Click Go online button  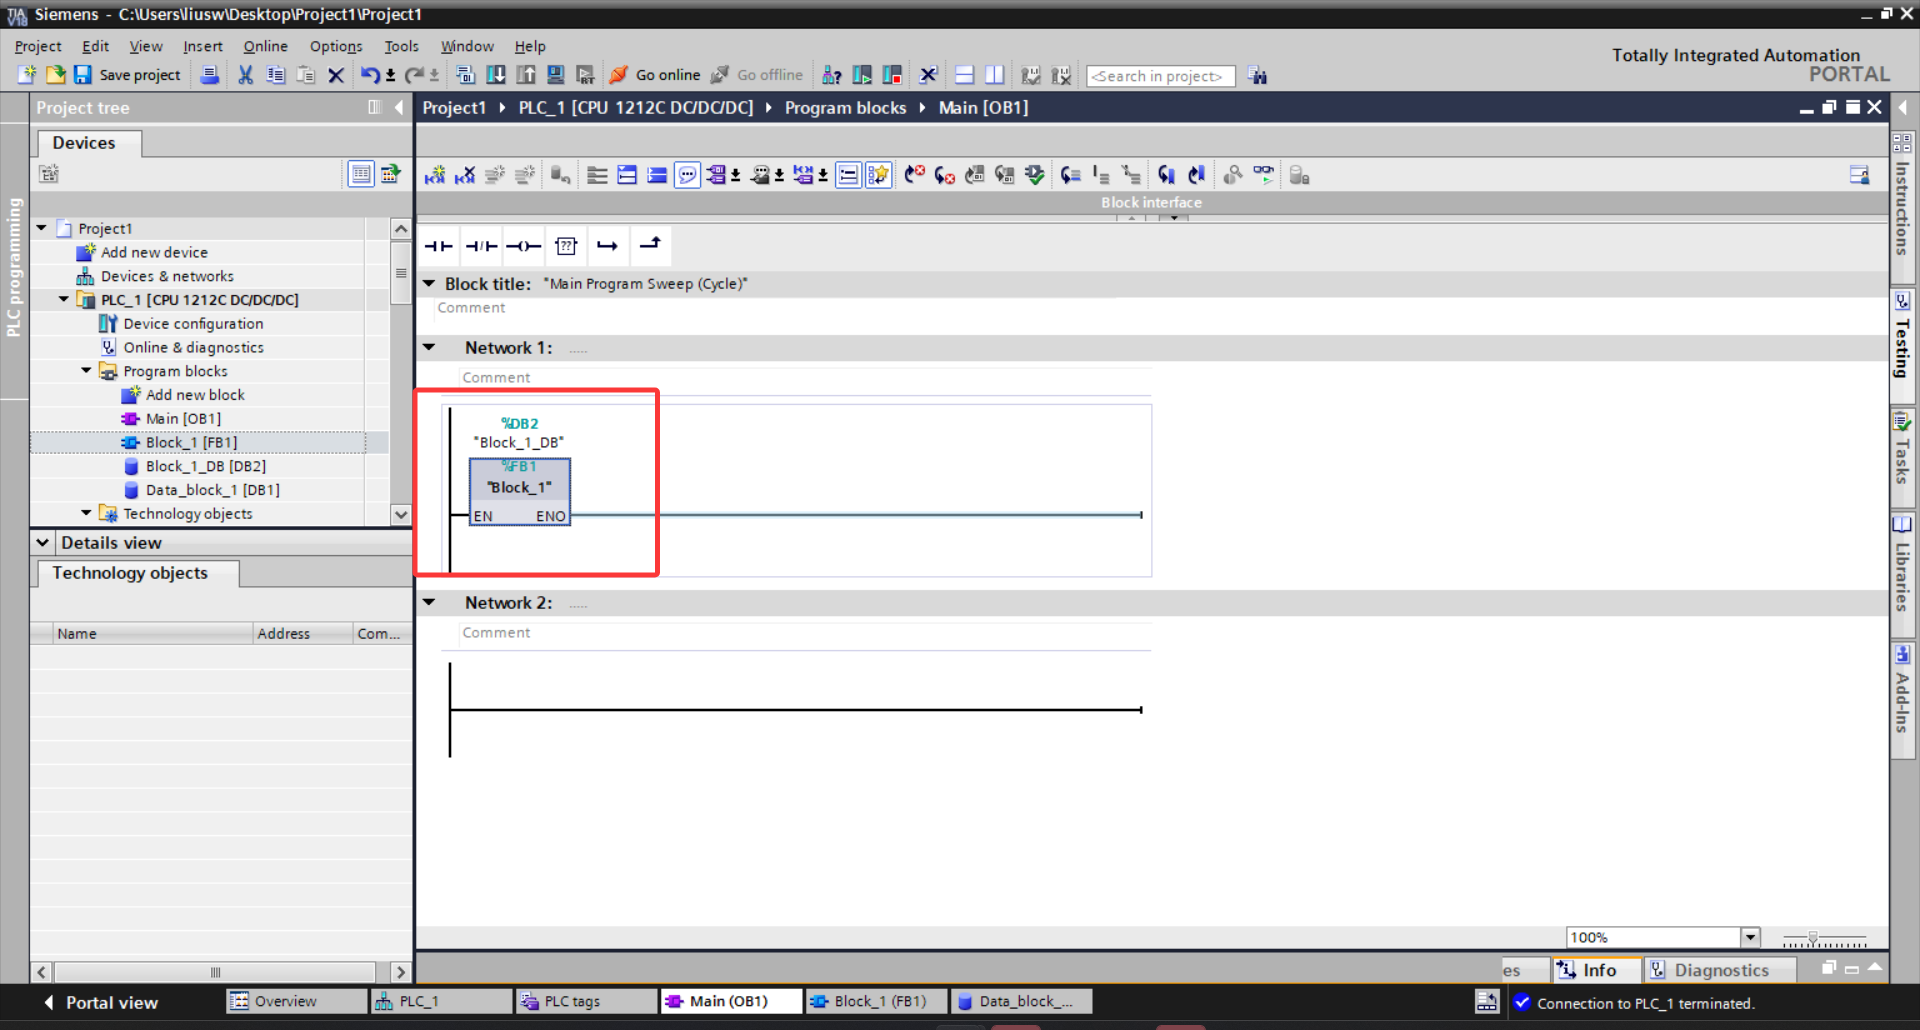tap(655, 75)
